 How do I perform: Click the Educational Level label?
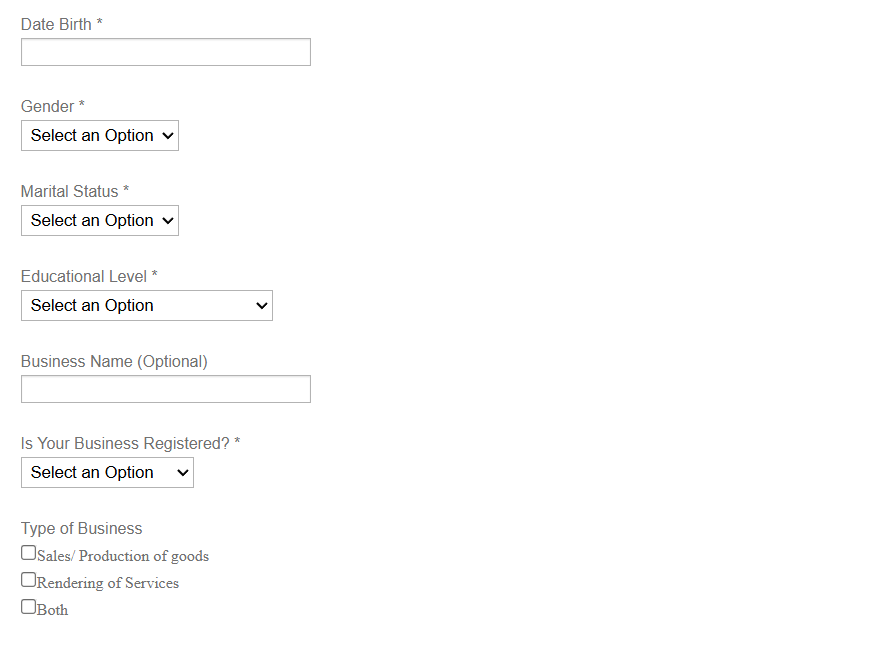(x=84, y=276)
